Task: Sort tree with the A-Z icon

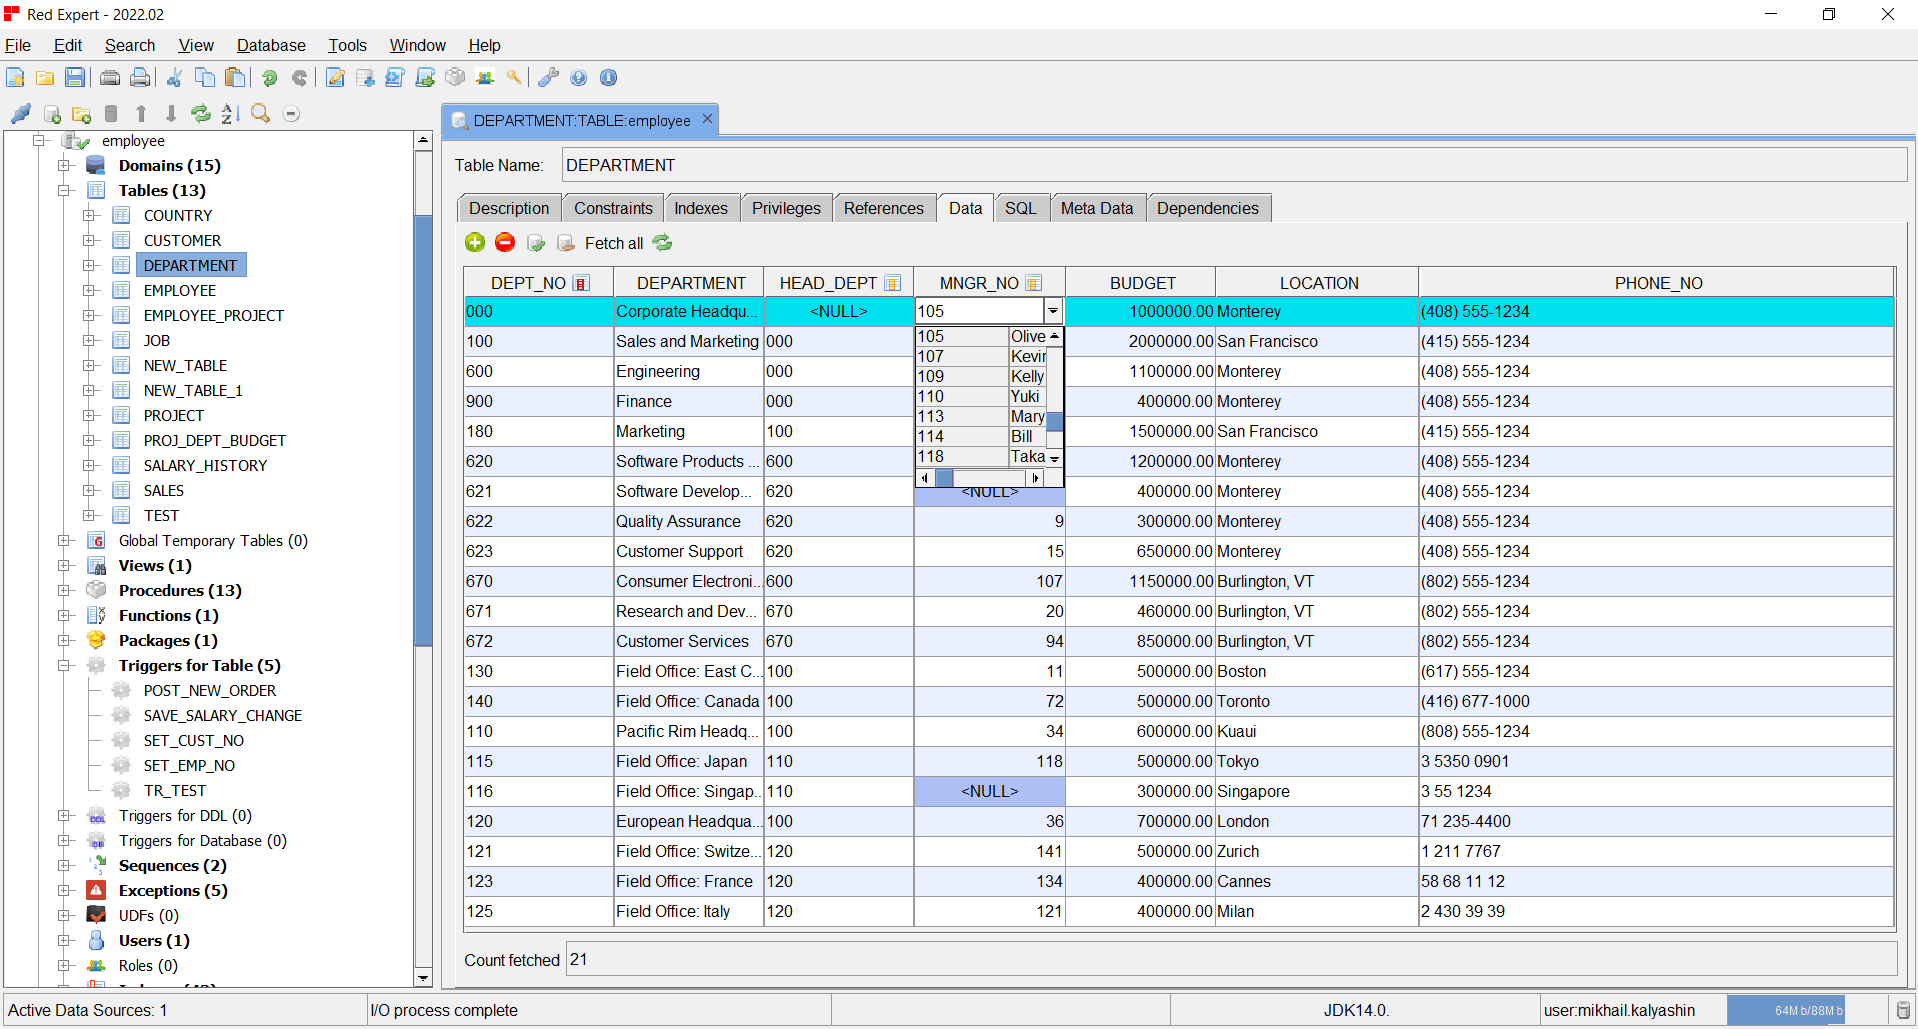Action: coord(230,114)
